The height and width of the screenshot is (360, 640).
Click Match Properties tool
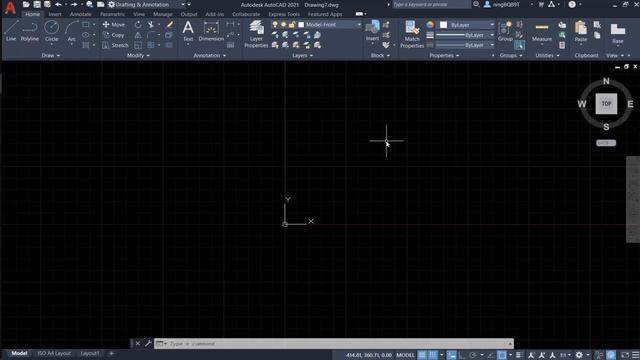click(412, 34)
